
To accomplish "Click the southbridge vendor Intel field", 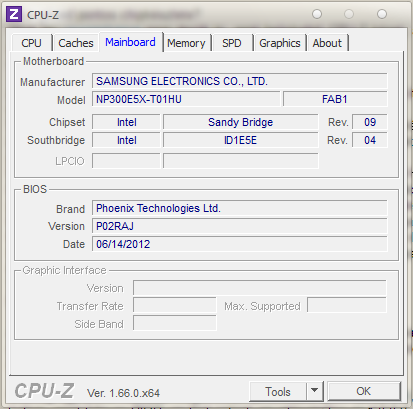I will 126,140.
